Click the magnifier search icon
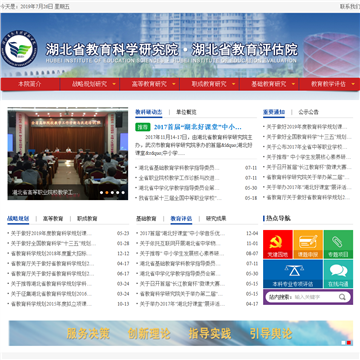360x360 pixels. pyautogui.click(x=342, y=297)
